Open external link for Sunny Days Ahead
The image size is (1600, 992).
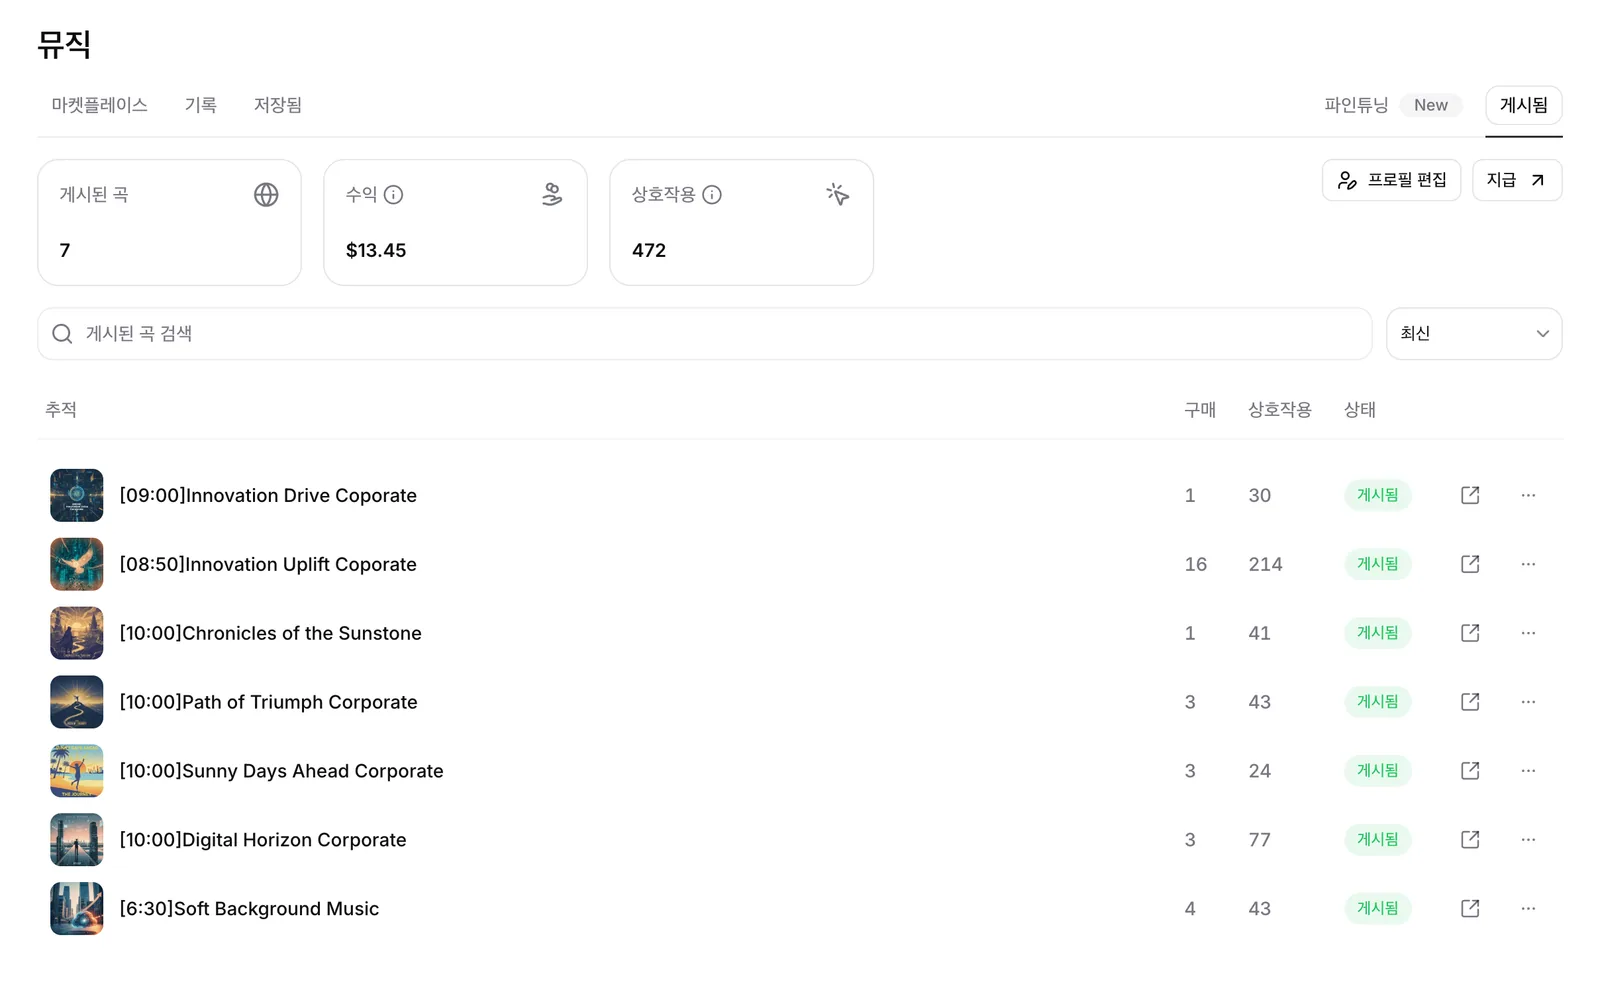click(x=1469, y=771)
